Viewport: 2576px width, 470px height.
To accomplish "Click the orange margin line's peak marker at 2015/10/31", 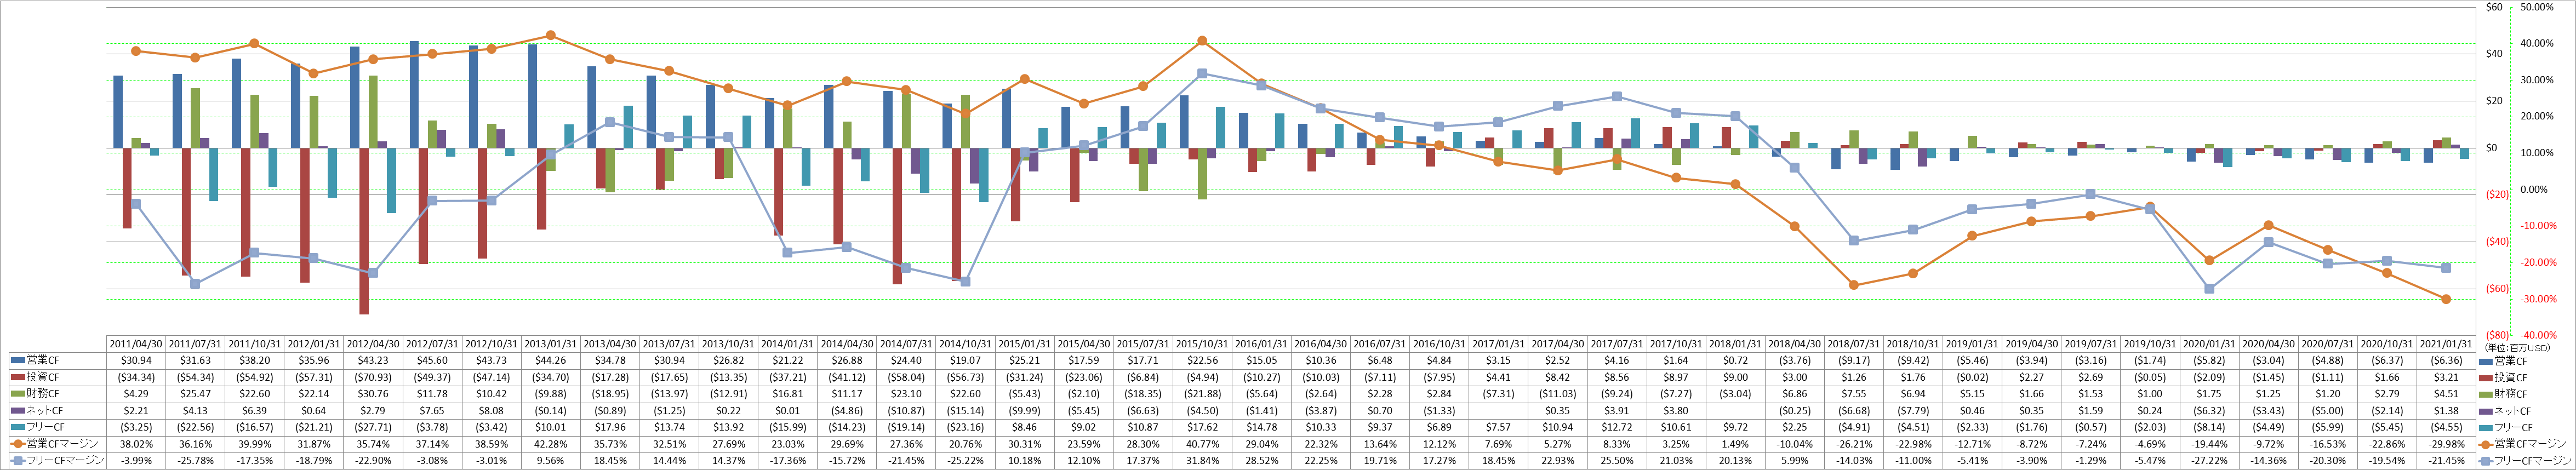I will point(1202,41).
